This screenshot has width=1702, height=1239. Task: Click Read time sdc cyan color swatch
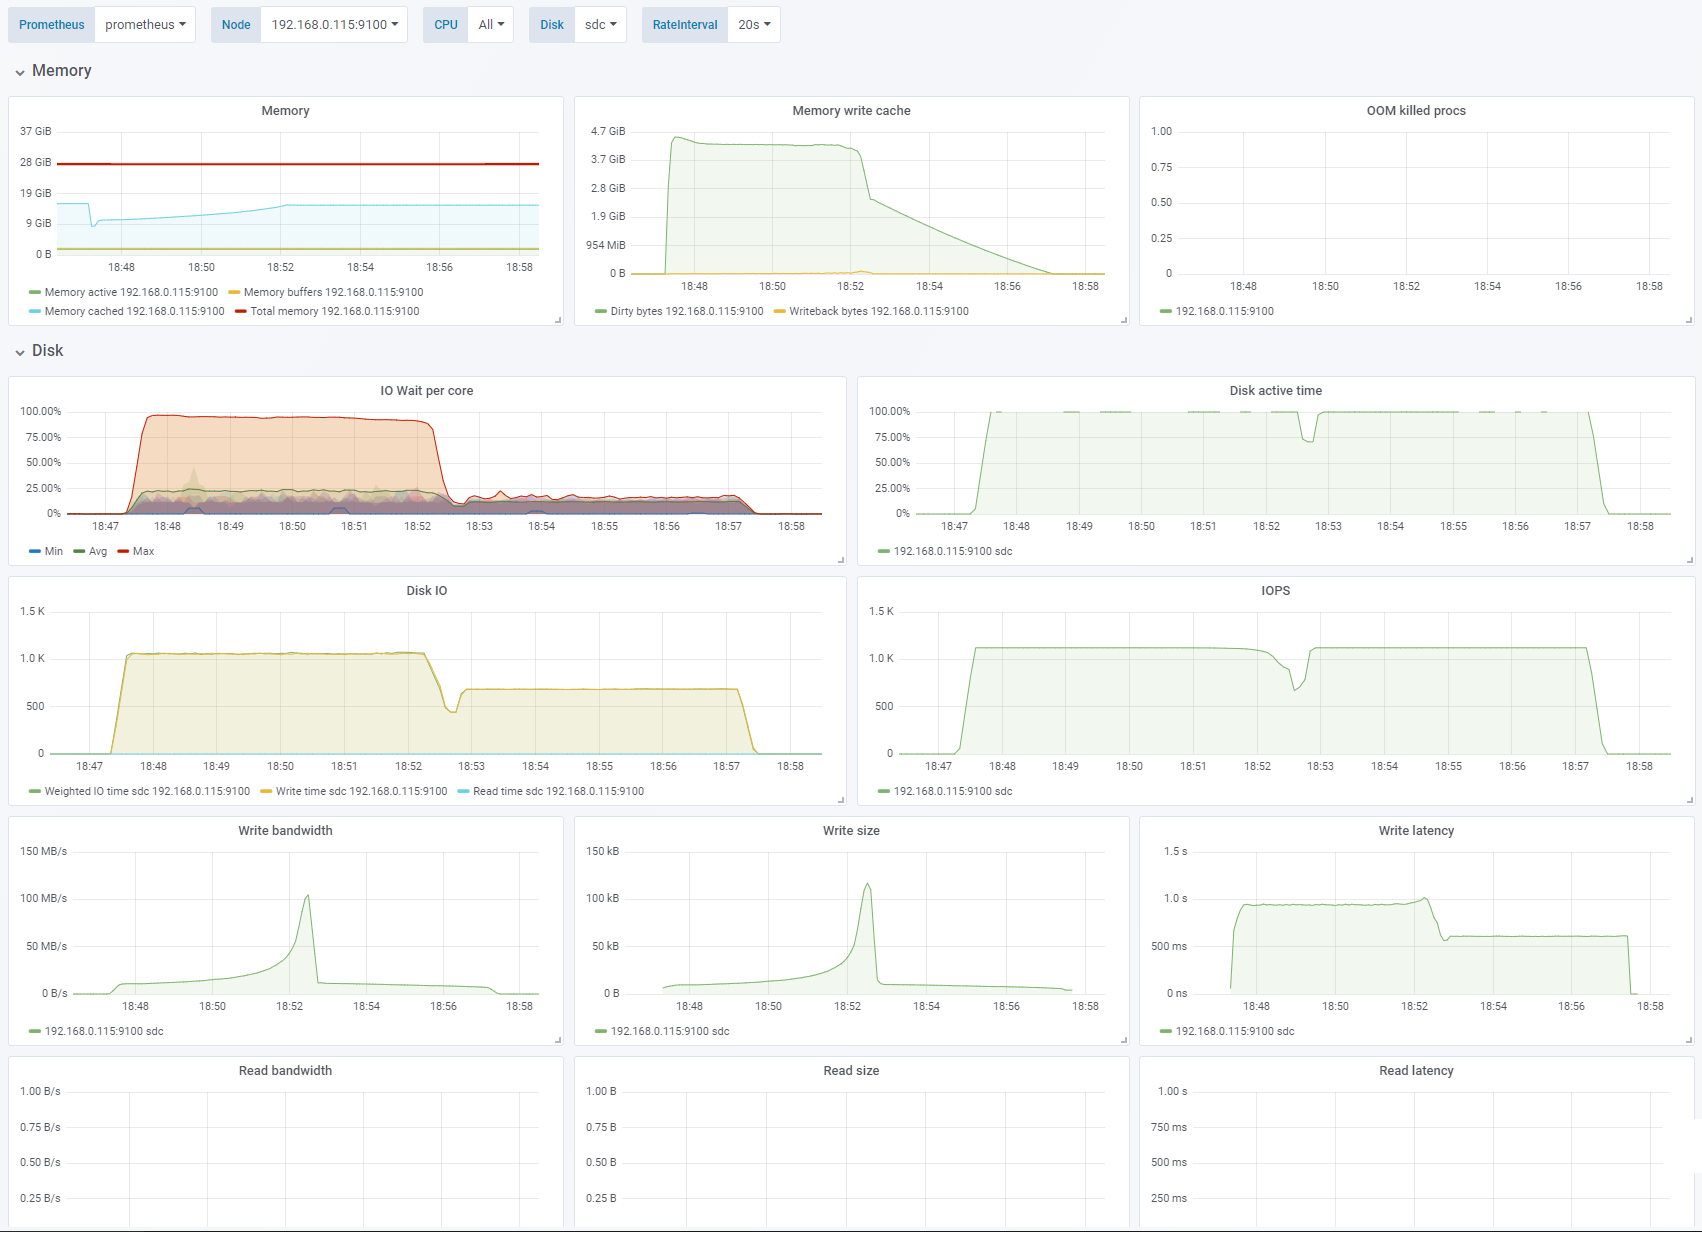pos(463,792)
